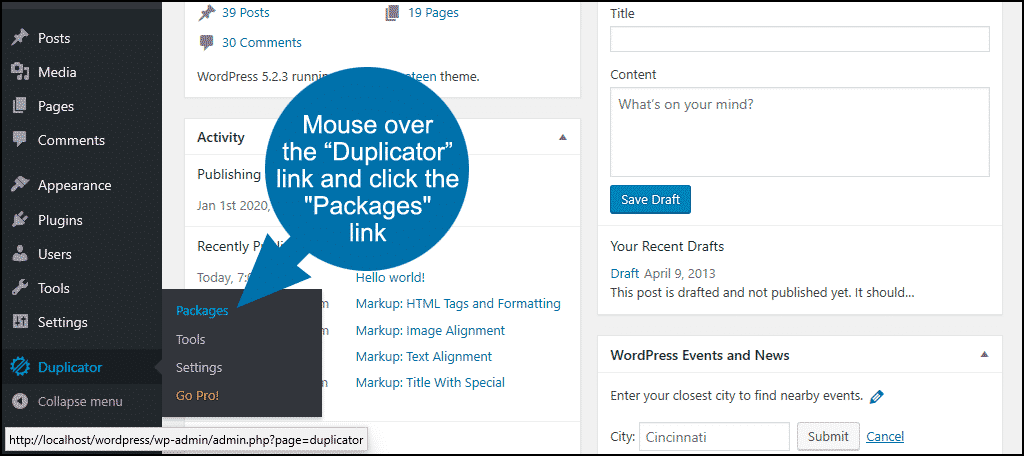Open Markup: HTML Tags and Formatting link

coord(458,304)
